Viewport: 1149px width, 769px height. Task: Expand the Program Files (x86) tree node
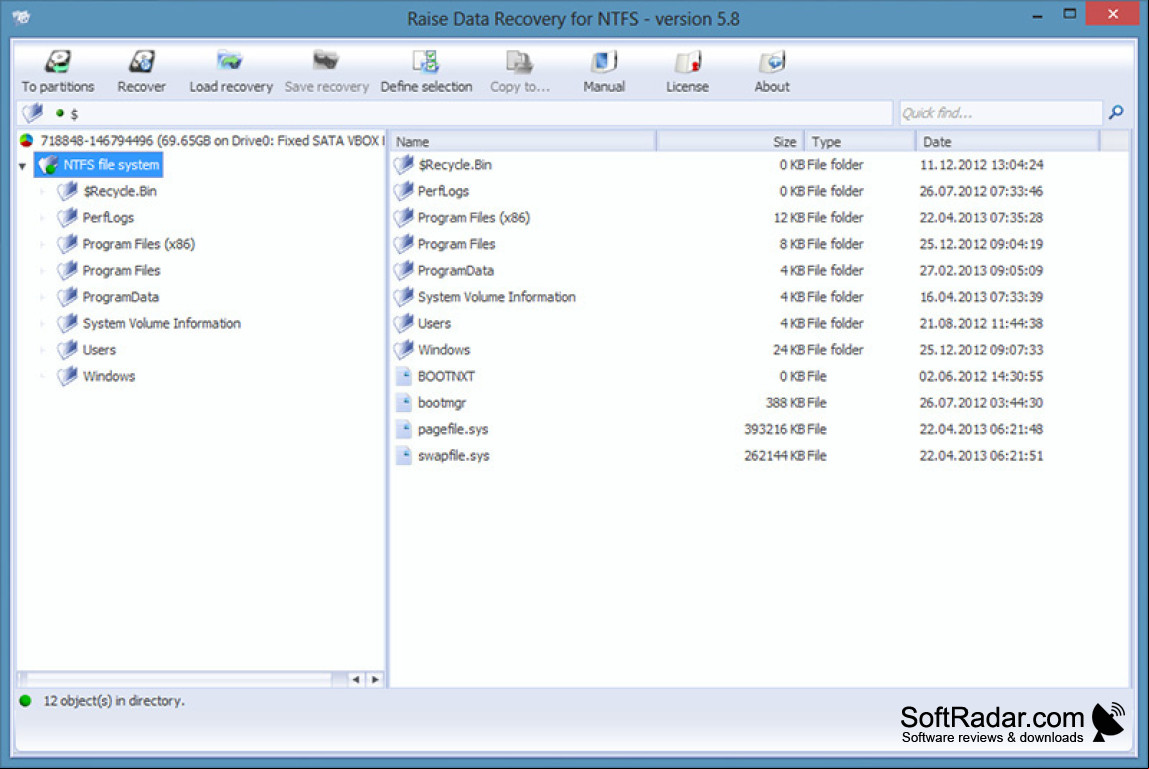[43, 245]
